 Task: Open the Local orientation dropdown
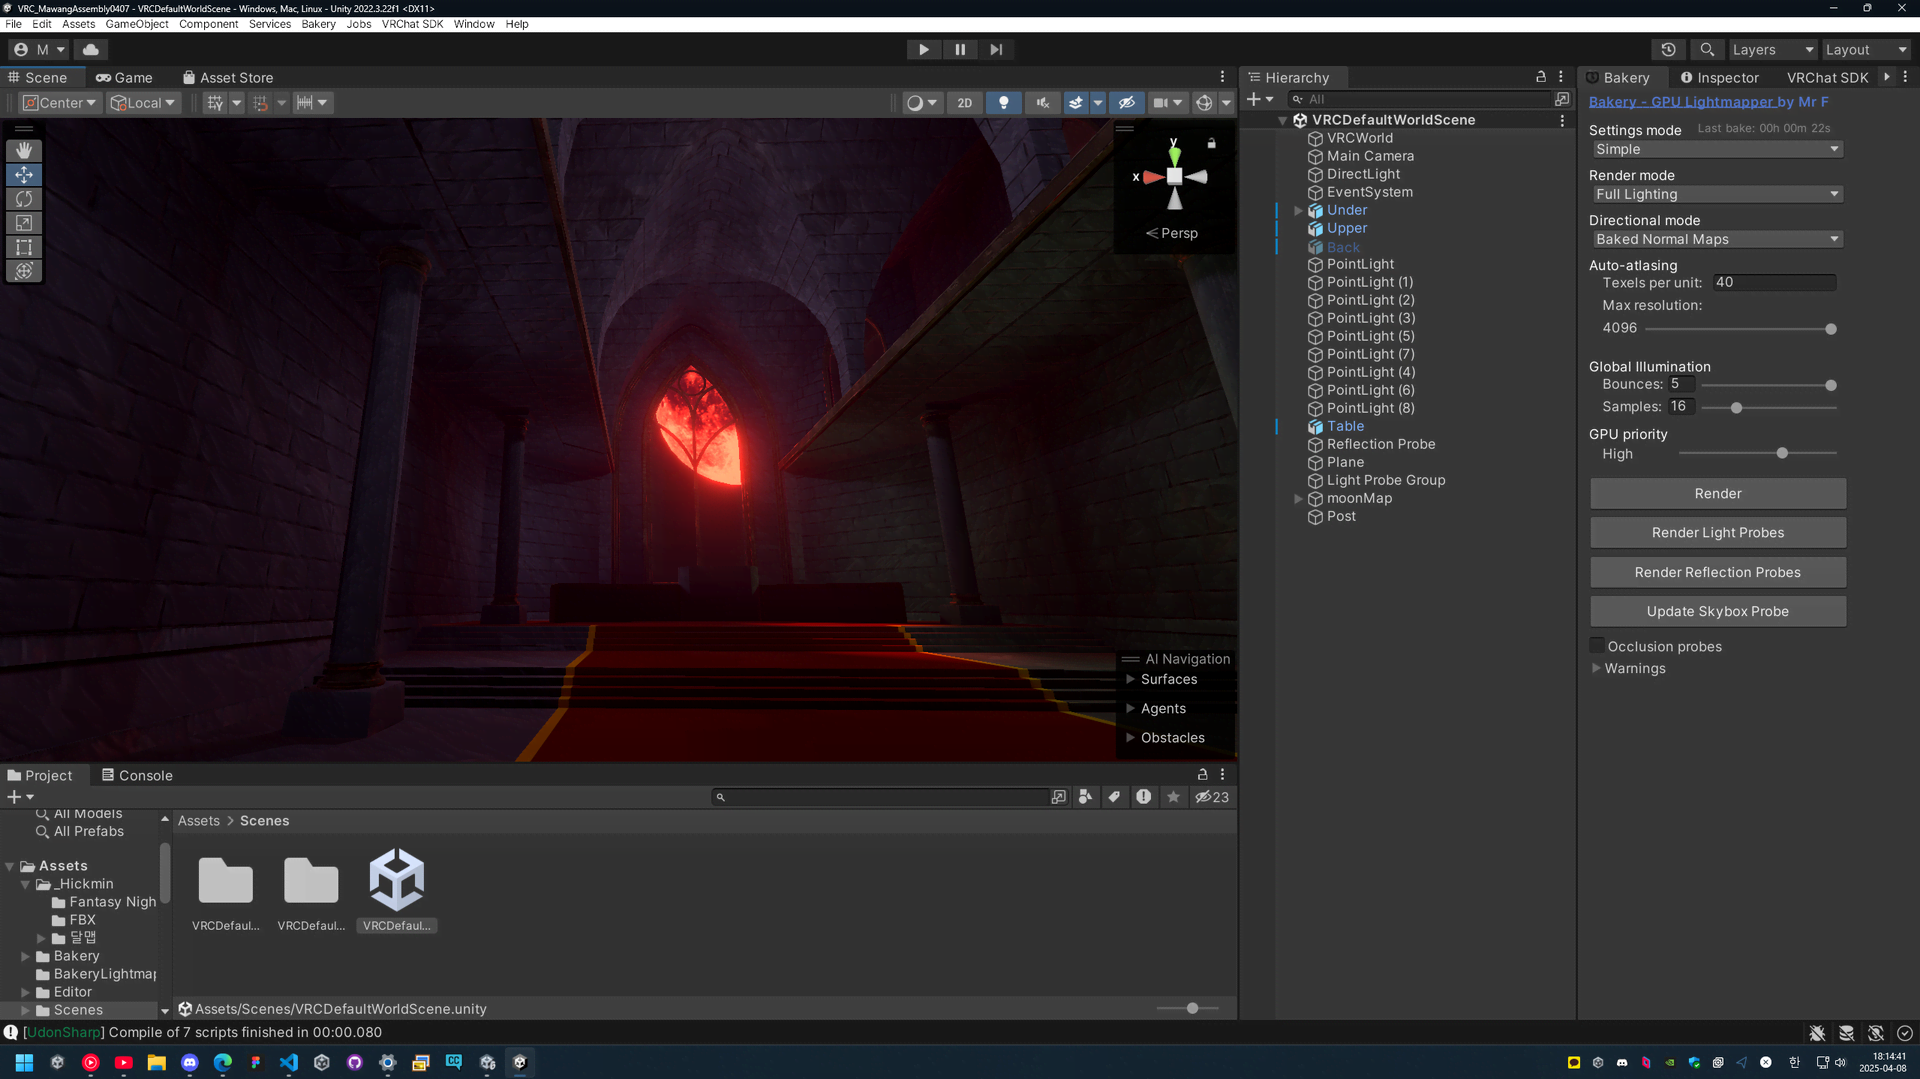(143, 103)
